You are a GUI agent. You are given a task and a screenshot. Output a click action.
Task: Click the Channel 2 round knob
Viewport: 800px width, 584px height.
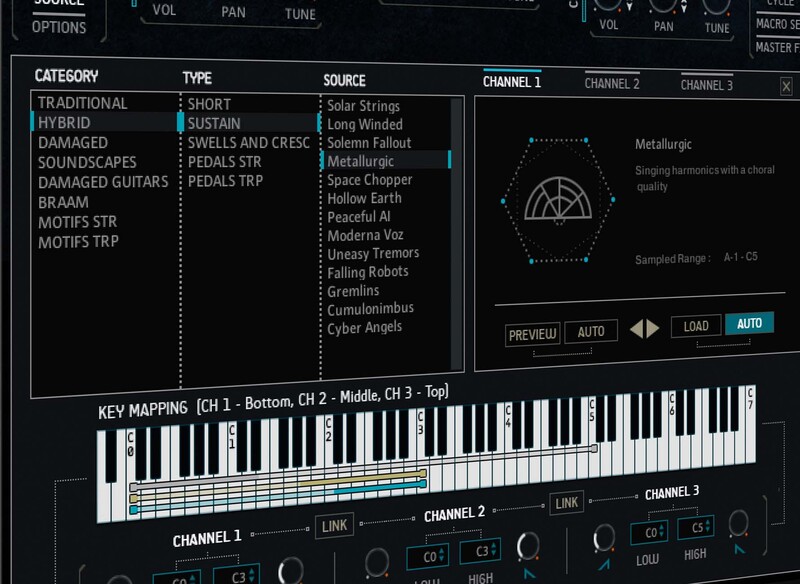[x=527, y=546]
